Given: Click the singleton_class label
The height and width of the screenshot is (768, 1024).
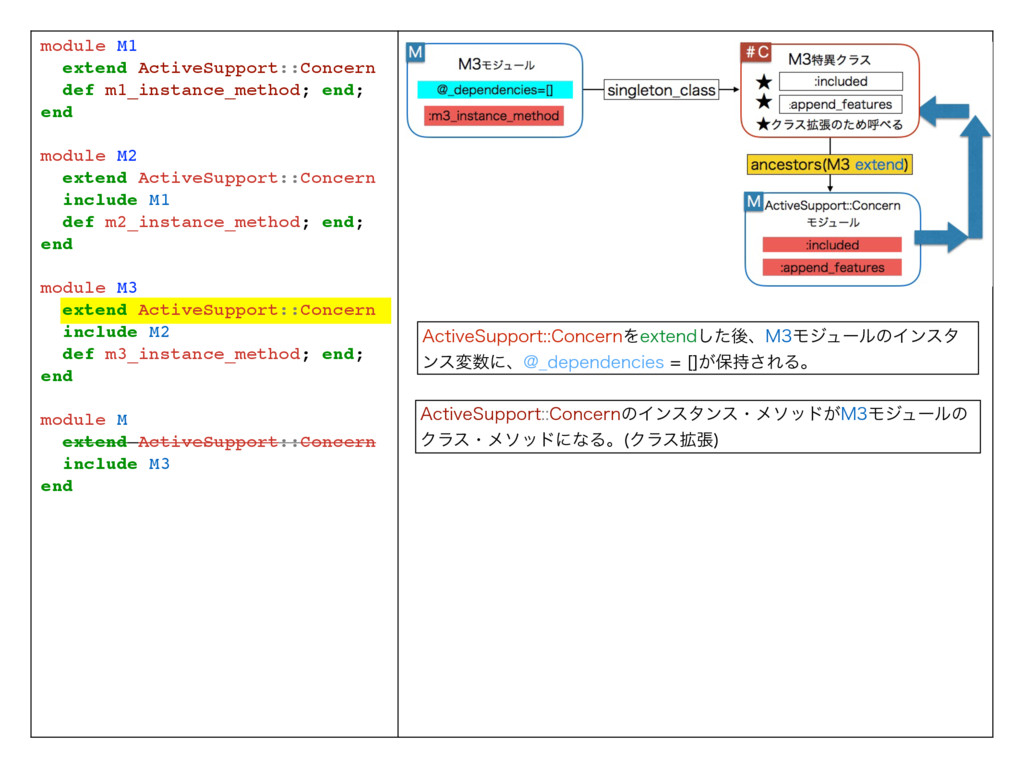Looking at the screenshot, I should (x=661, y=90).
